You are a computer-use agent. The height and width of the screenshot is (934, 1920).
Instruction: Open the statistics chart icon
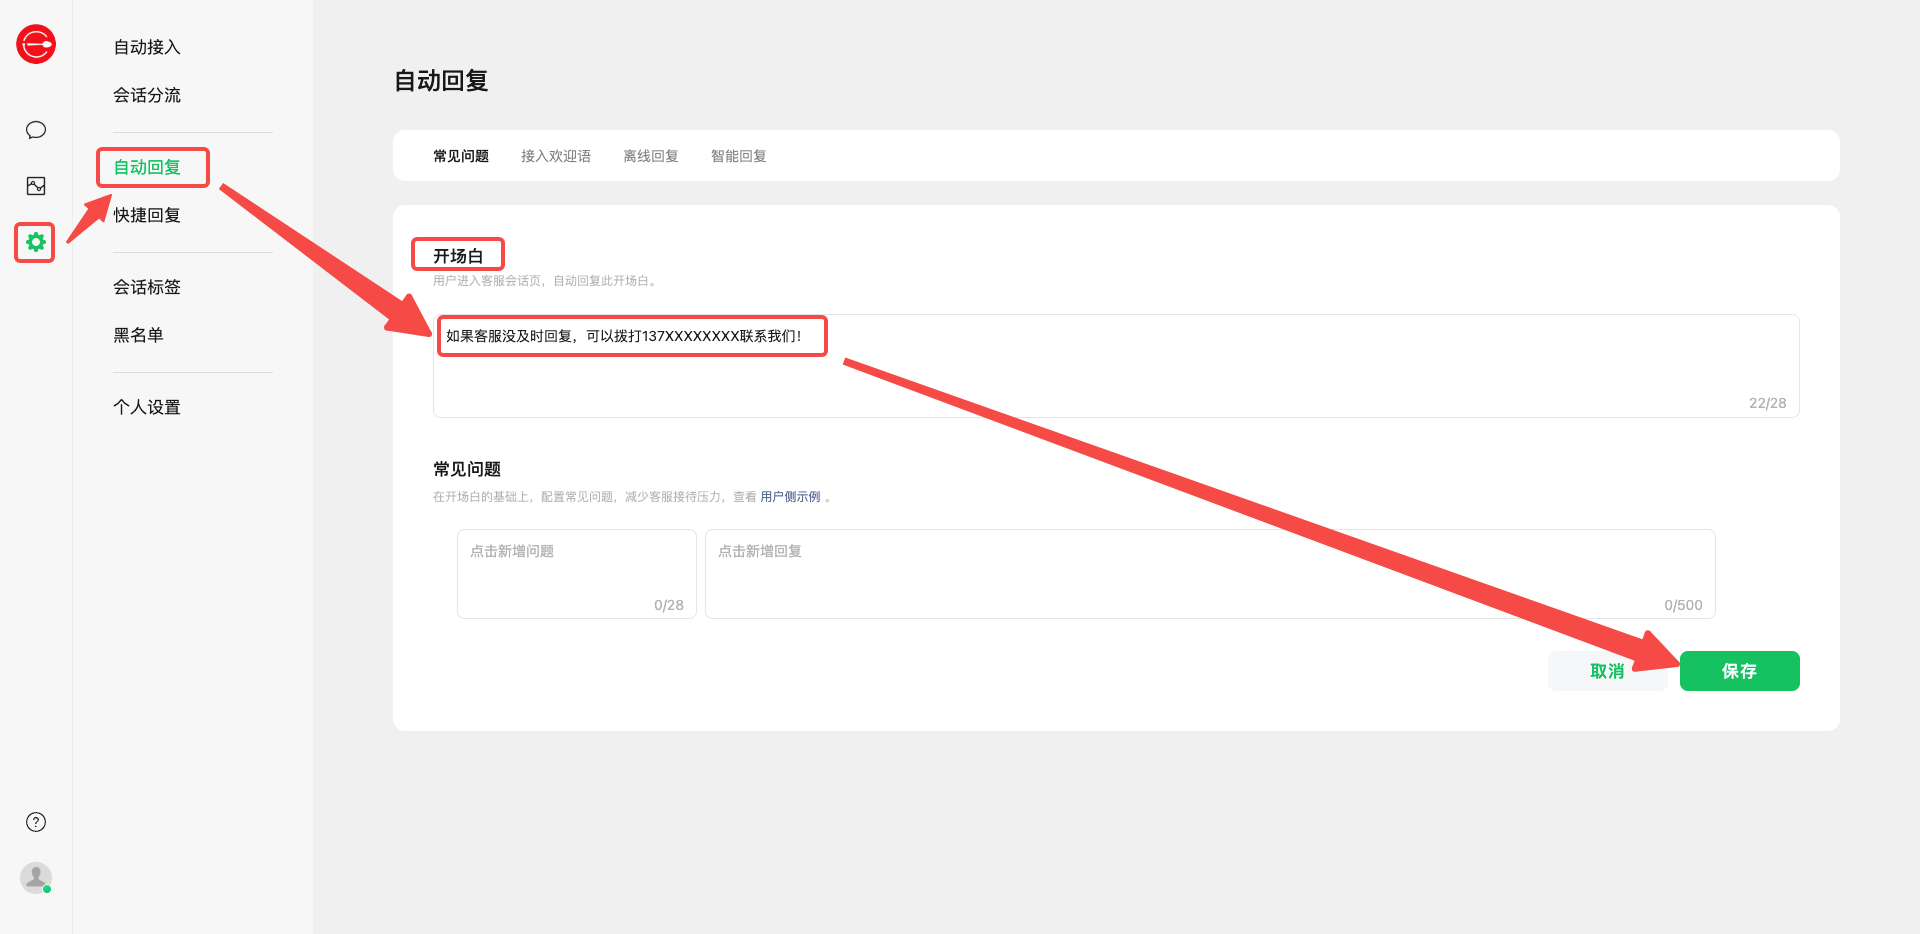click(36, 186)
